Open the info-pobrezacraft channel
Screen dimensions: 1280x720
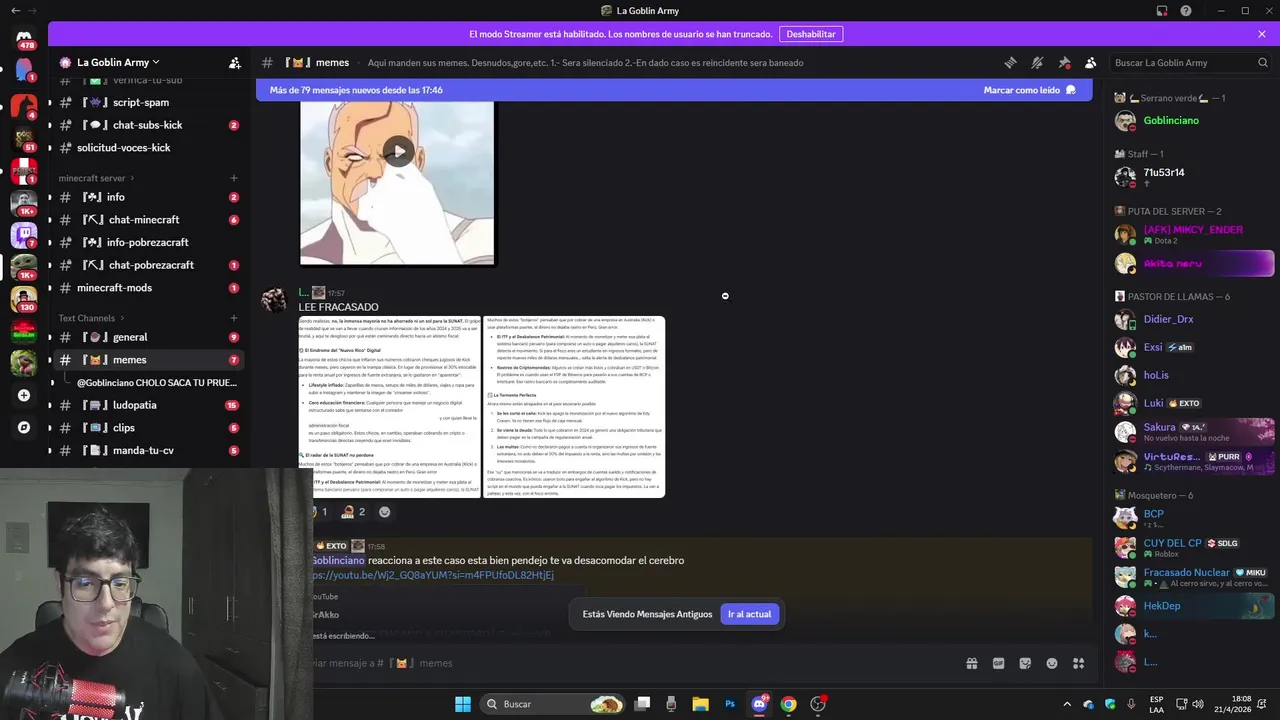(149, 242)
